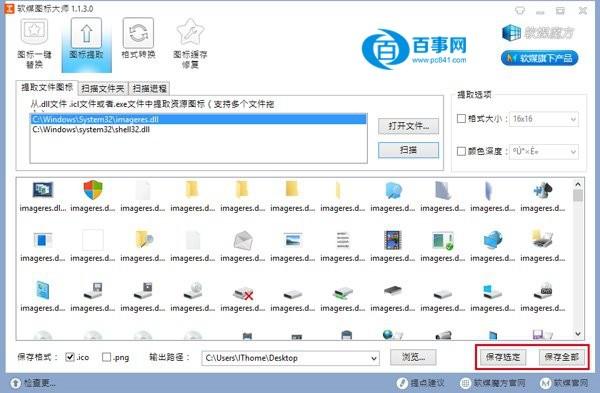Expand the 输出路径 dropdown arrow
Image resolution: width=600 pixels, height=393 pixels.
coord(374,359)
